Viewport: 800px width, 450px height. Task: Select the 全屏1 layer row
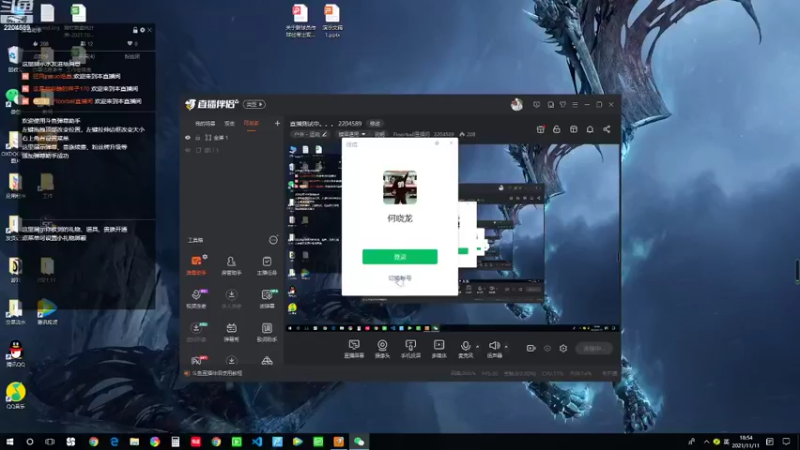(x=232, y=138)
